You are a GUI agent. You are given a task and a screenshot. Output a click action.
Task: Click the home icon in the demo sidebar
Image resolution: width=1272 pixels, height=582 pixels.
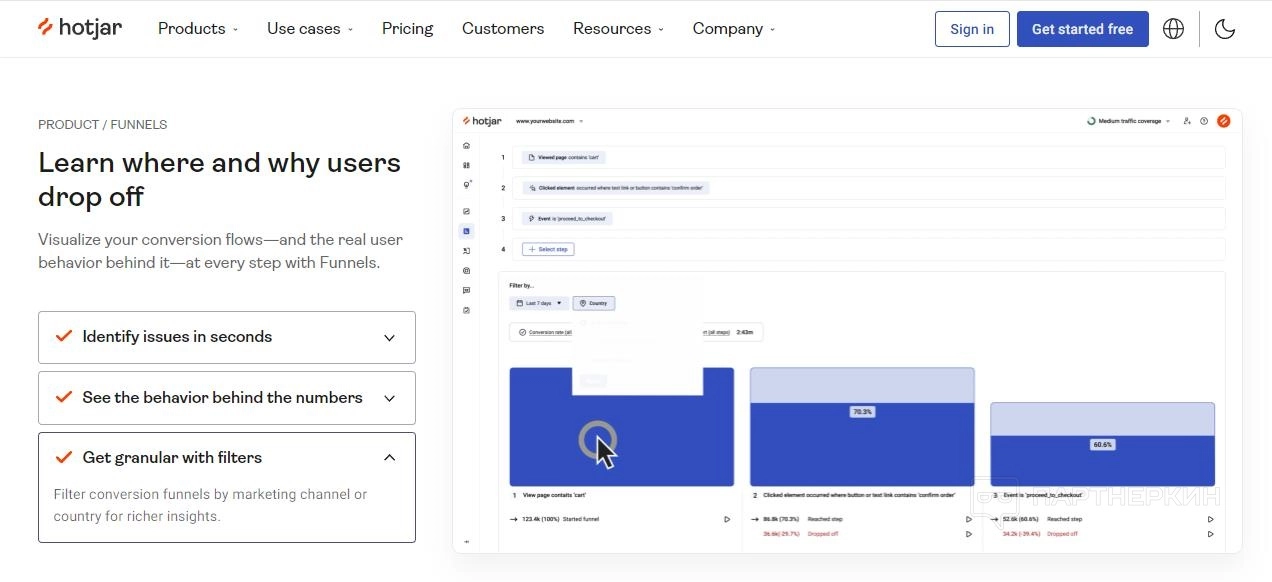tap(466, 146)
